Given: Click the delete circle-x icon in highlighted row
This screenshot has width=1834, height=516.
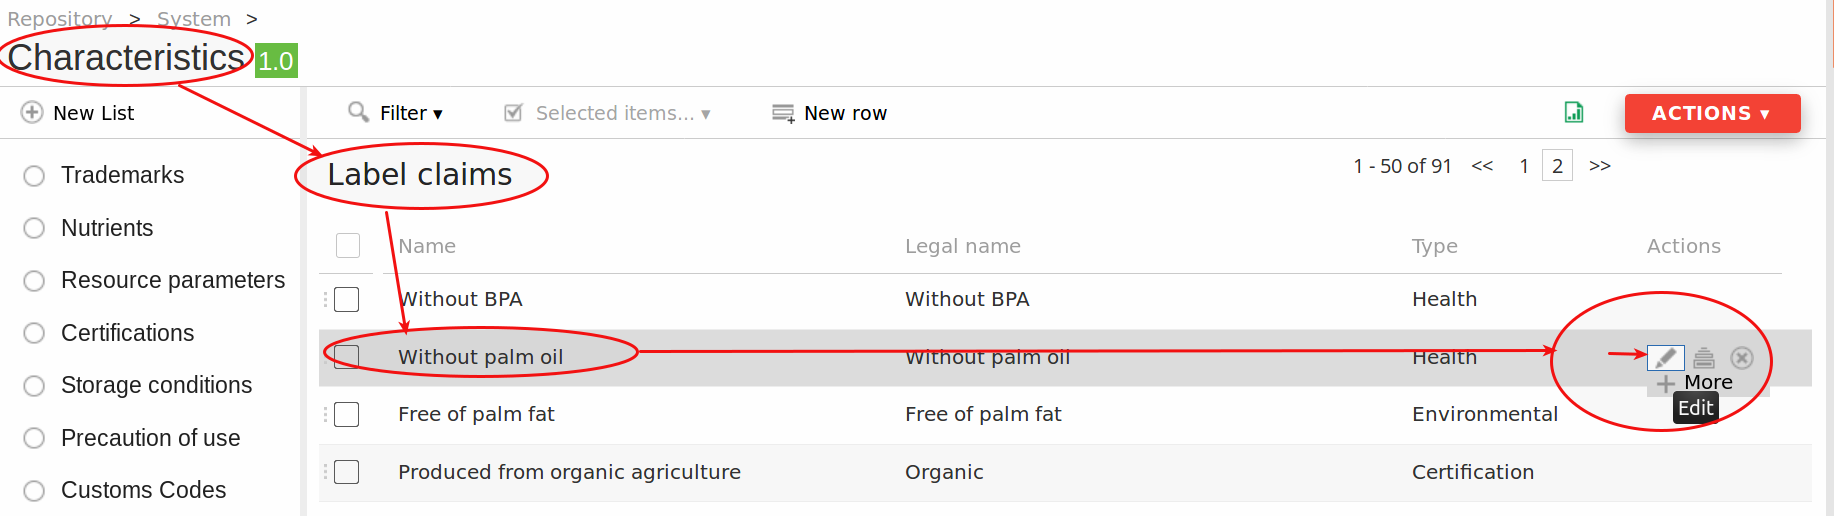Looking at the screenshot, I should coord(1742,357).
